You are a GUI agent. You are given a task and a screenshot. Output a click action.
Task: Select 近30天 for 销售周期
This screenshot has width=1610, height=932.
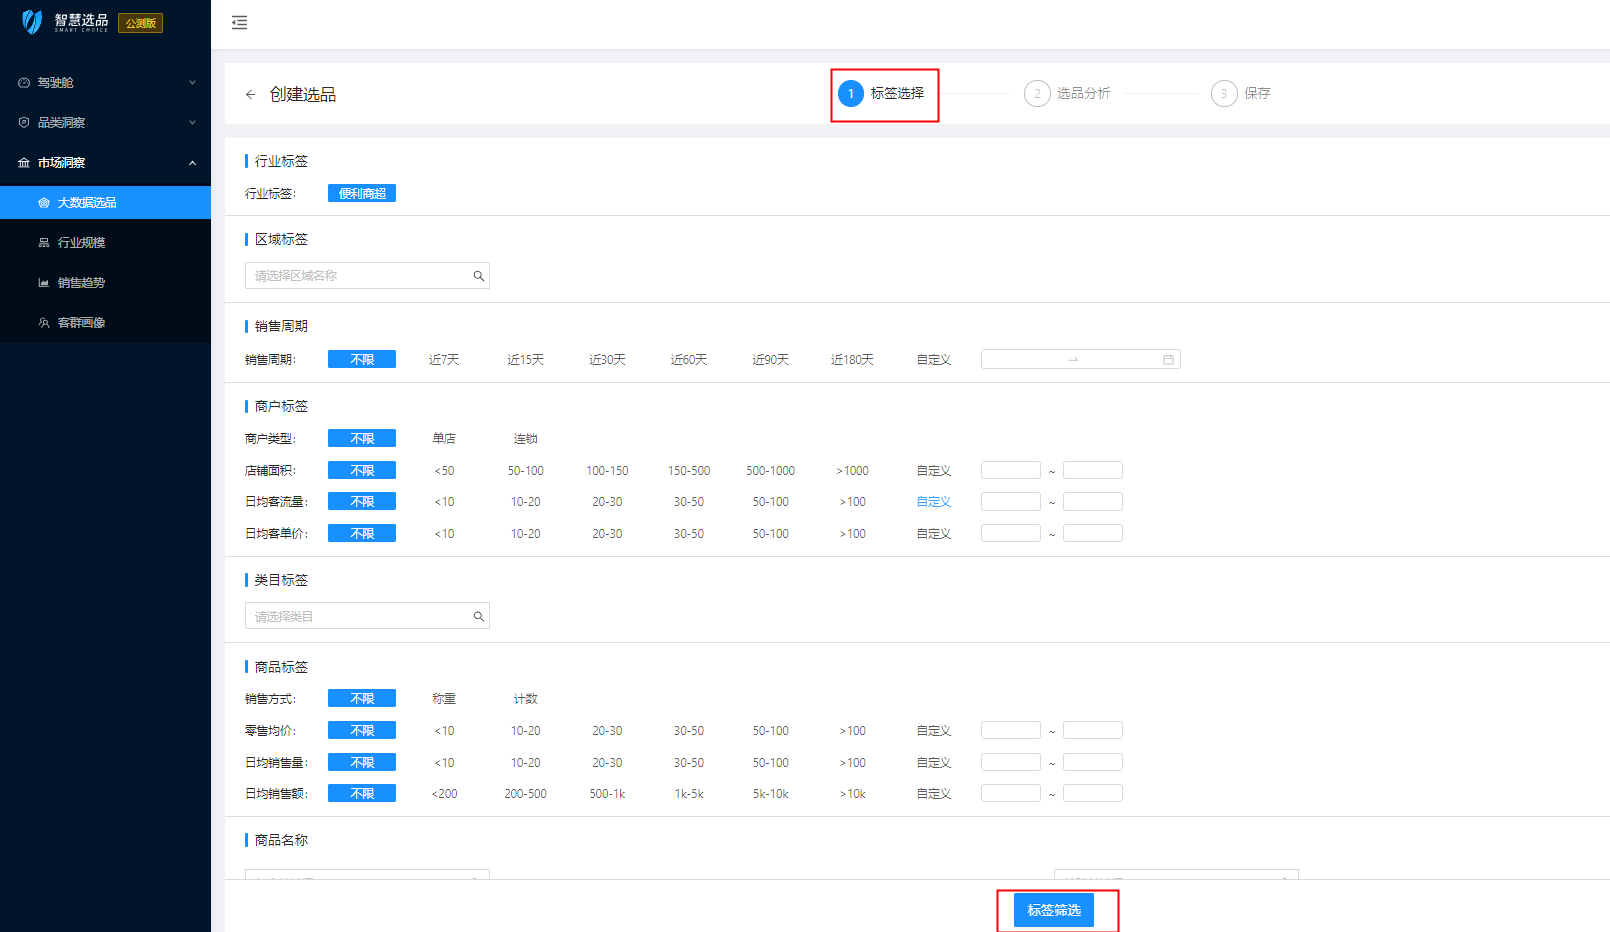point(607,360)
